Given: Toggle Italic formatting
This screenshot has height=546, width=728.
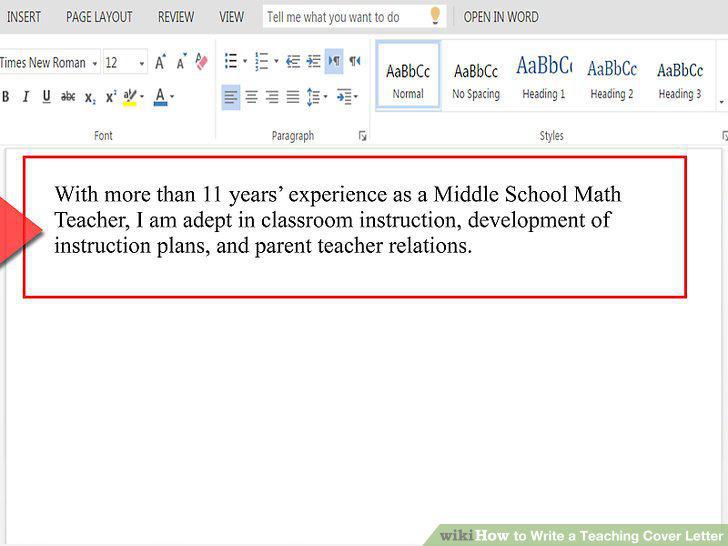Looking at the screenshot, I should (26, 97).
